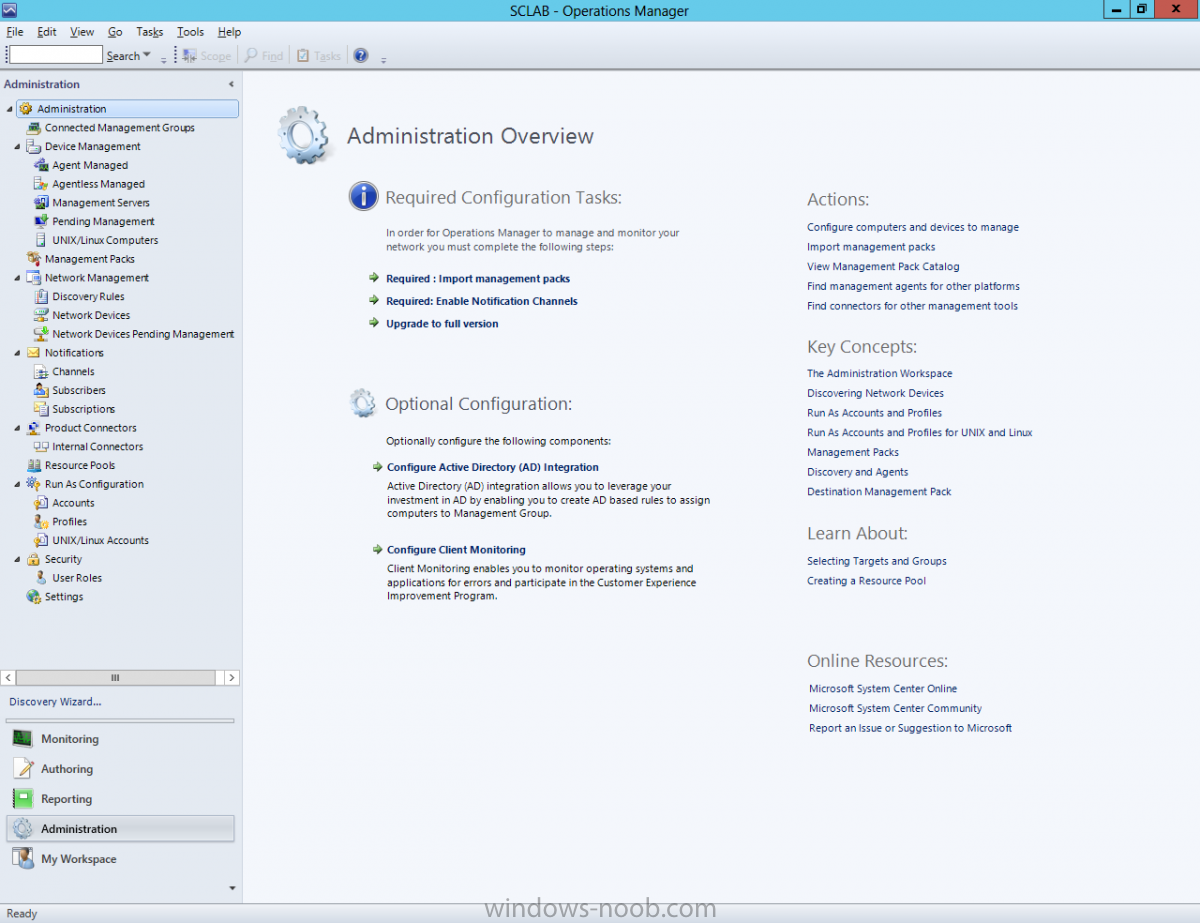Open the Search dropdown arrow
1200x923 pixels.
point(147,56)
